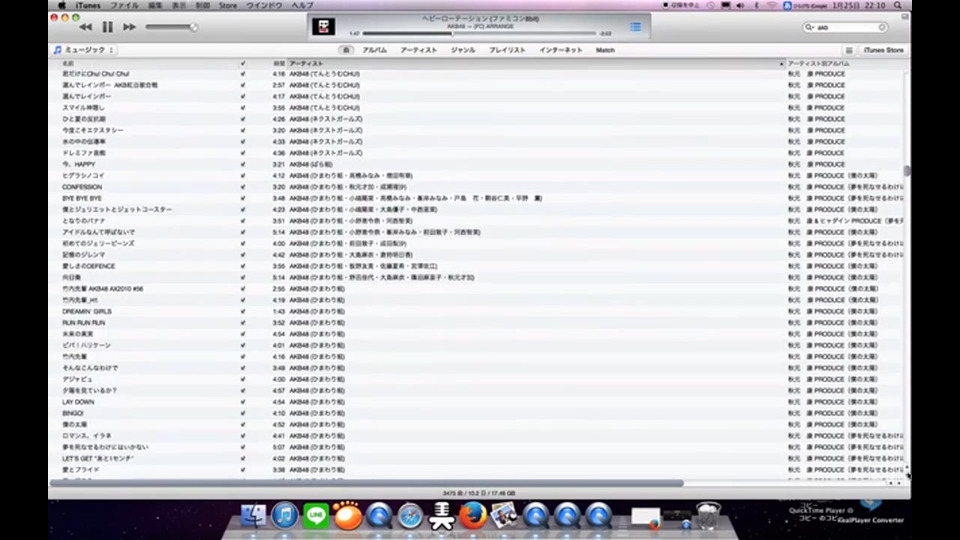Screen dimensions: 960x540
Task: Switch to the インターネット tab
Action: (x=561, y=50)
